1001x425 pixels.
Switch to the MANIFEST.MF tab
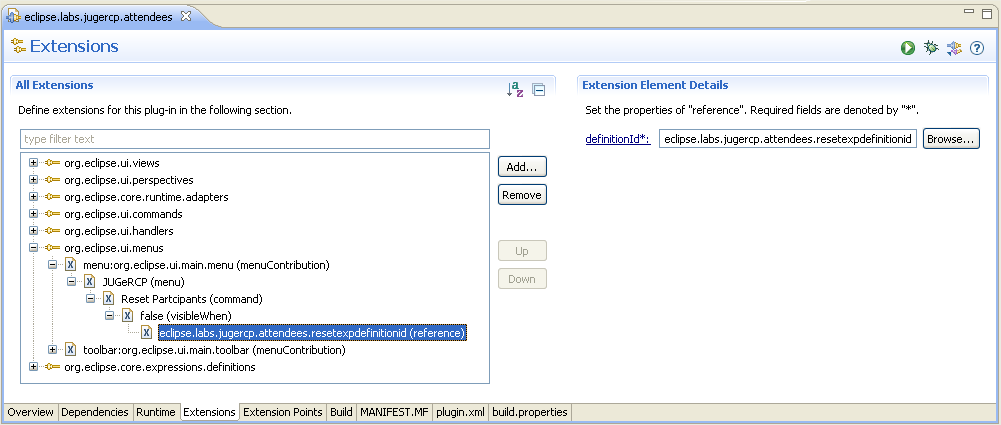pos(393,412)
